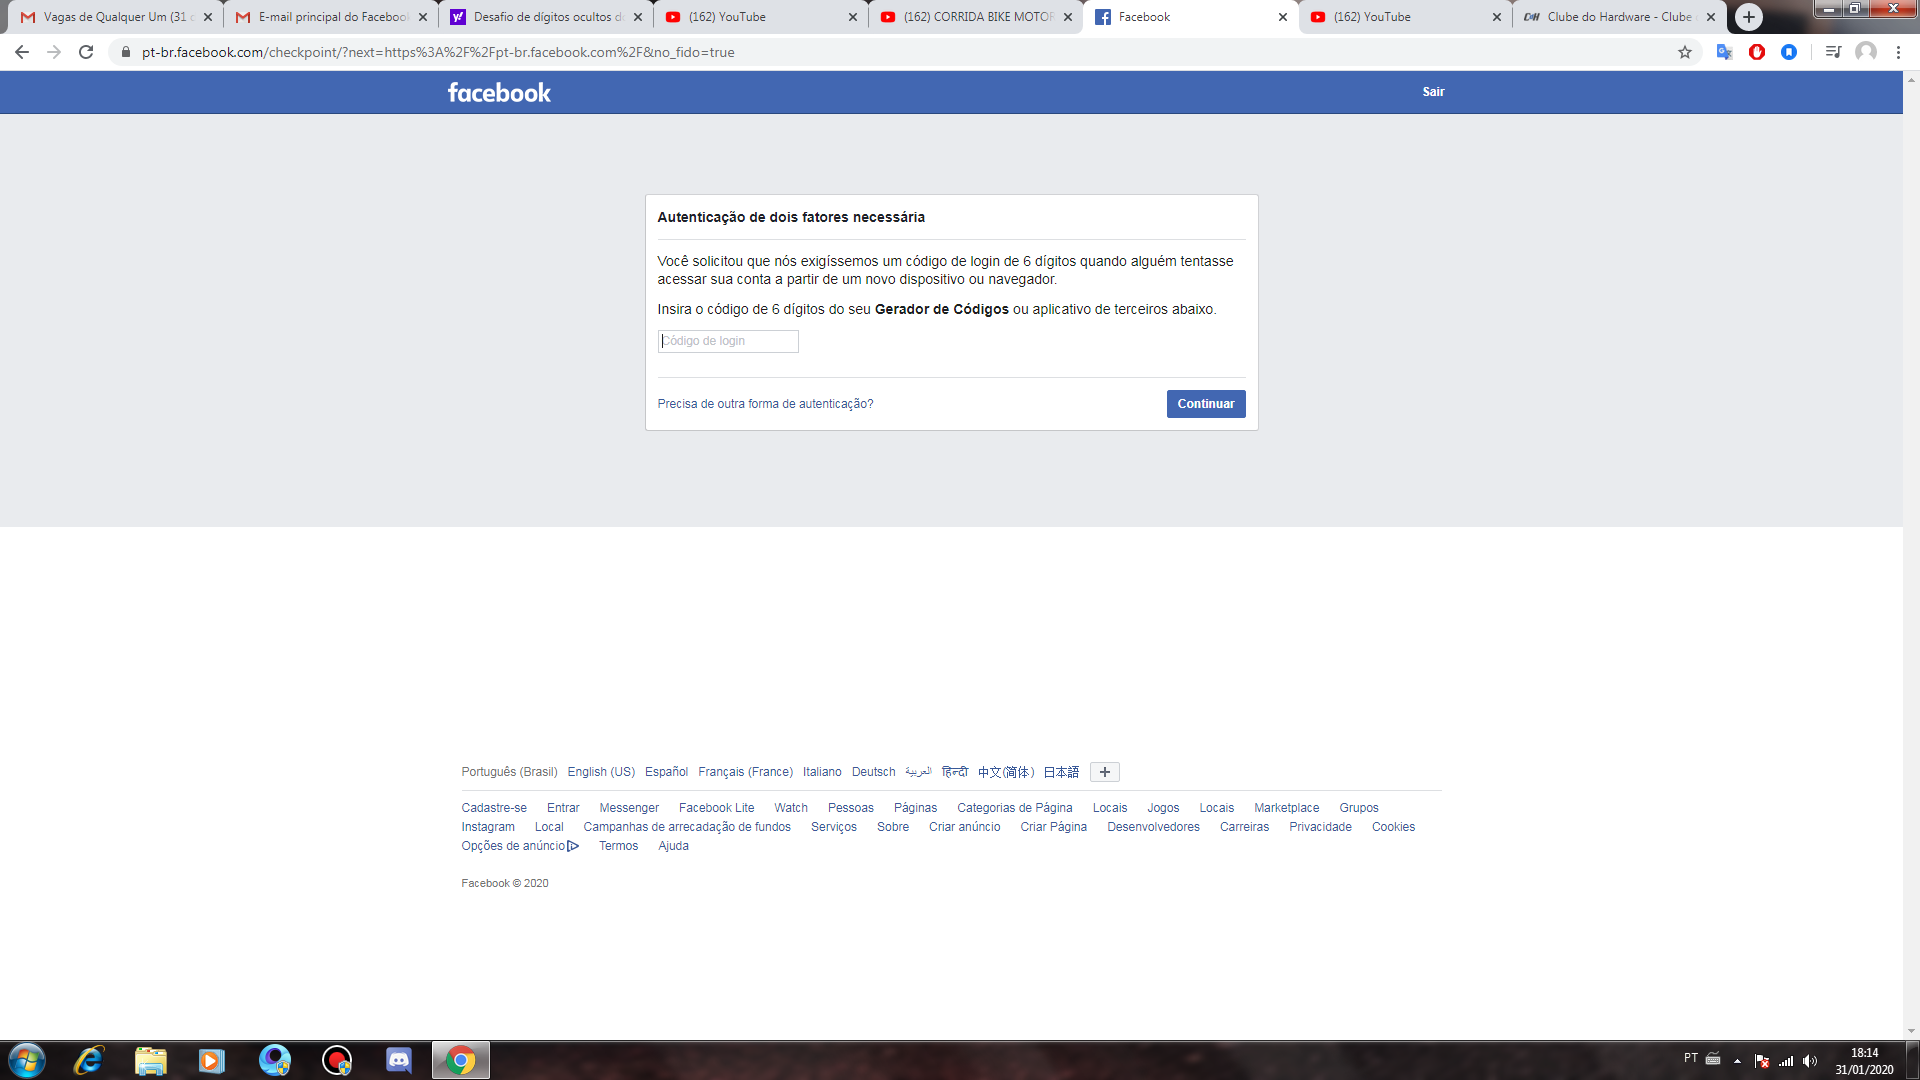This screenshot has height=1080, width=1920.
Task: Click the PT language indicator
Action: point(1690,1058)
